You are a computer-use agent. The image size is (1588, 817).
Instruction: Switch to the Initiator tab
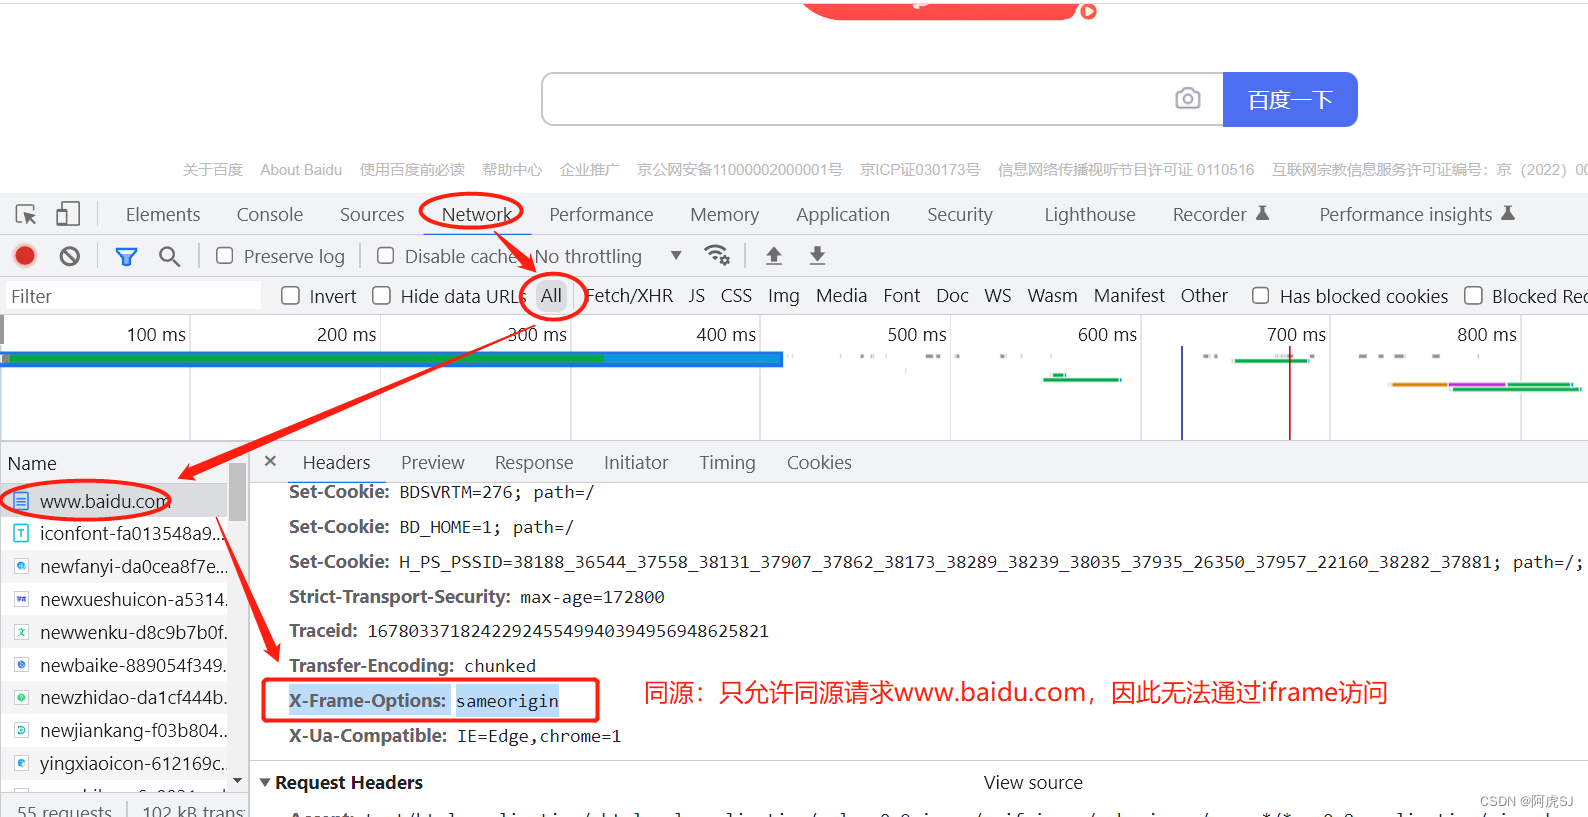tap(636, 463)
